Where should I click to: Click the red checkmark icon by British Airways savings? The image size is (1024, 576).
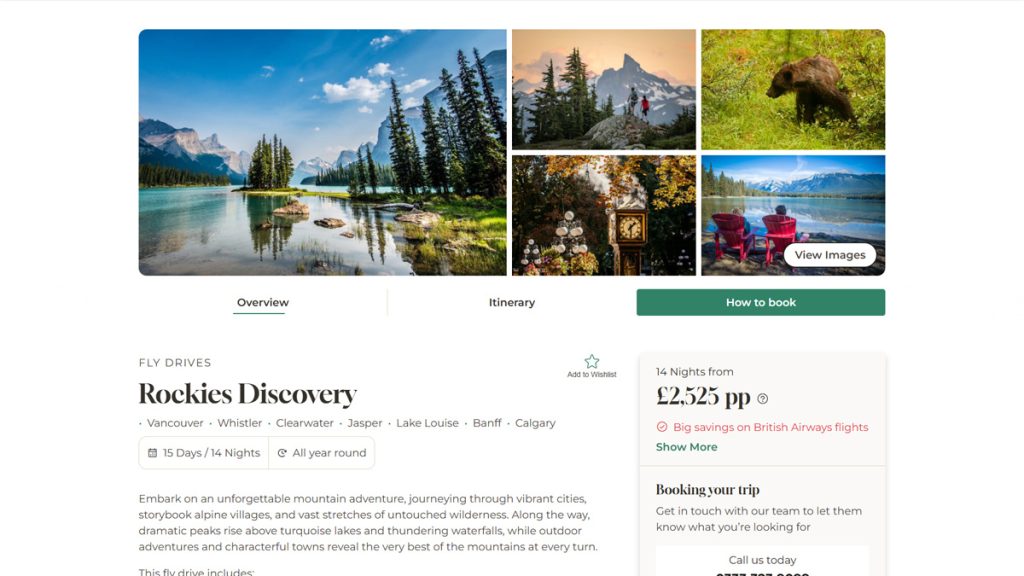click(662, 426)
